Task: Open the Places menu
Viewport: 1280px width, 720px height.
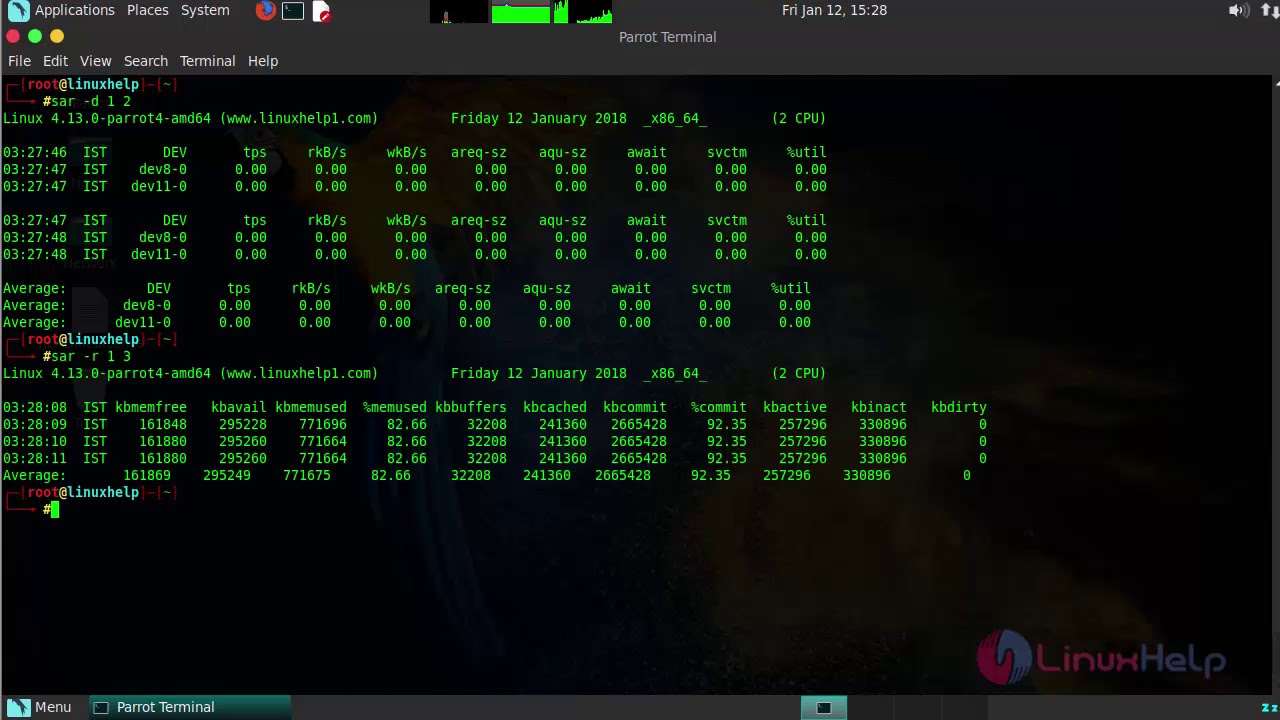Action: coord(148,10)
